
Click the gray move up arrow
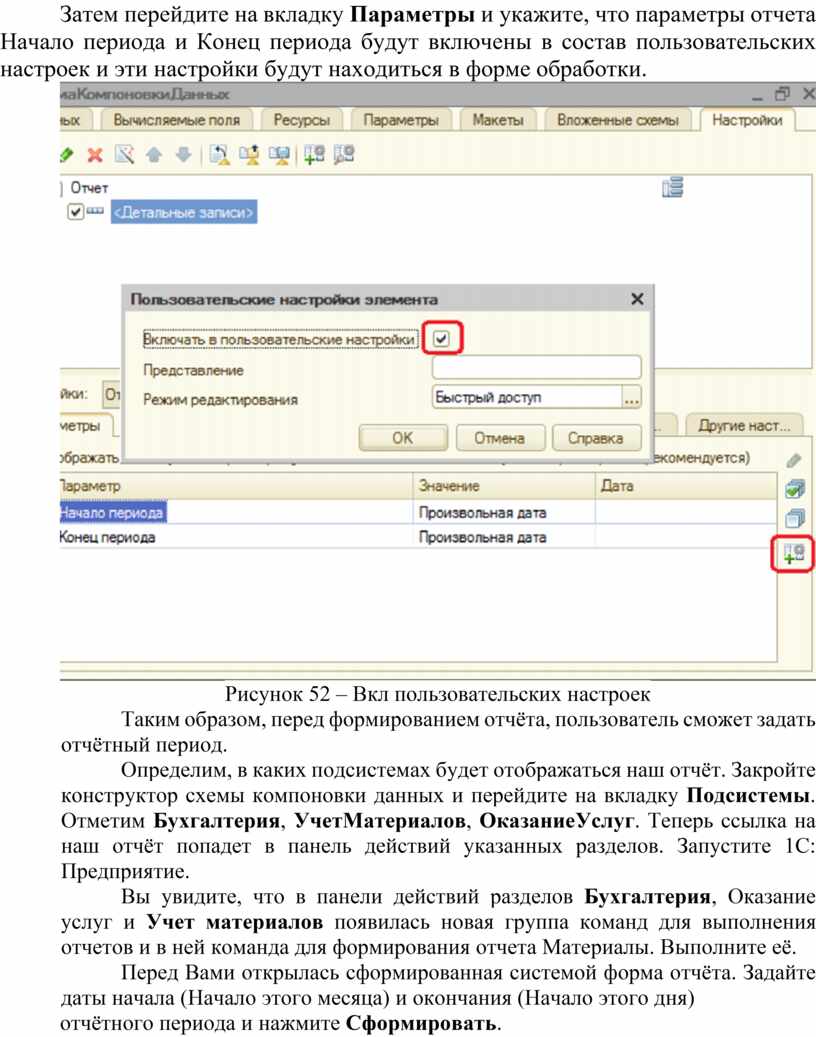click(x=154, y=155)
